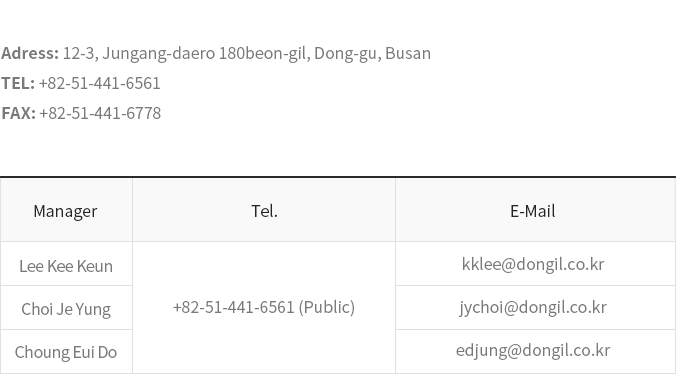Click the FAX number +82-51-441-6778
The height and width of the screenshot is (375, 676).
coord(100,113)
